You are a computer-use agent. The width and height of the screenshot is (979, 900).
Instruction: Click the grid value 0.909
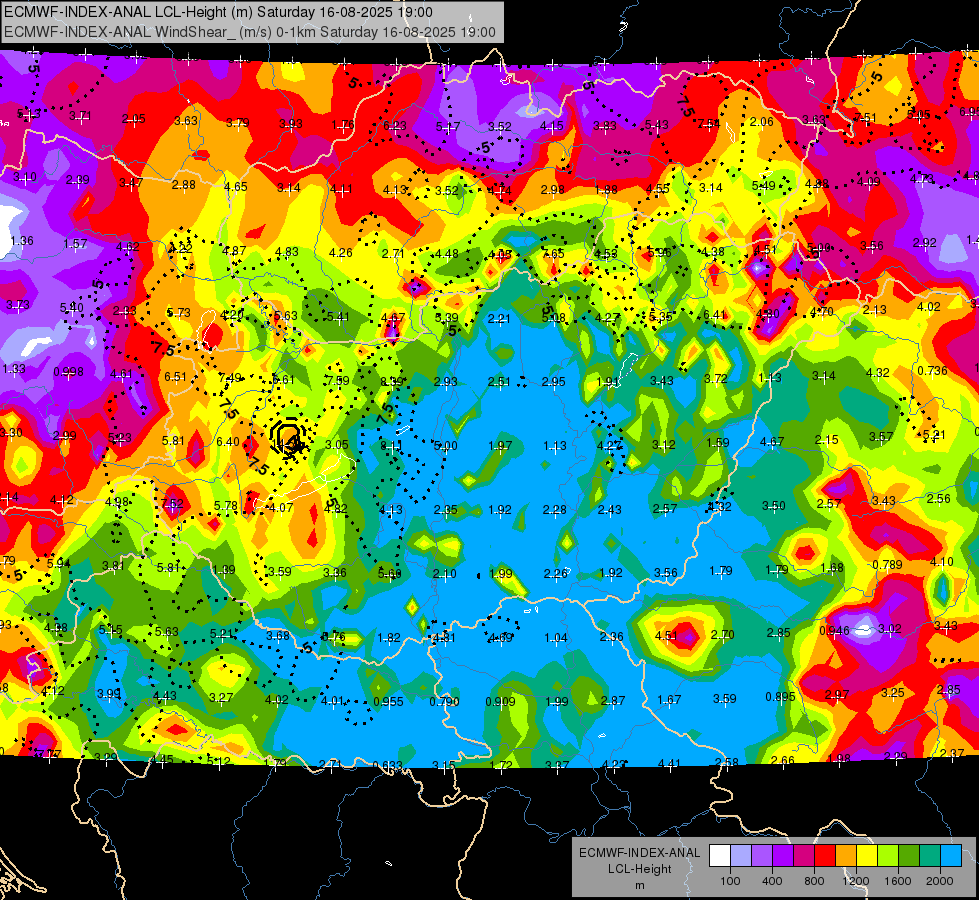tap(501, 701)
